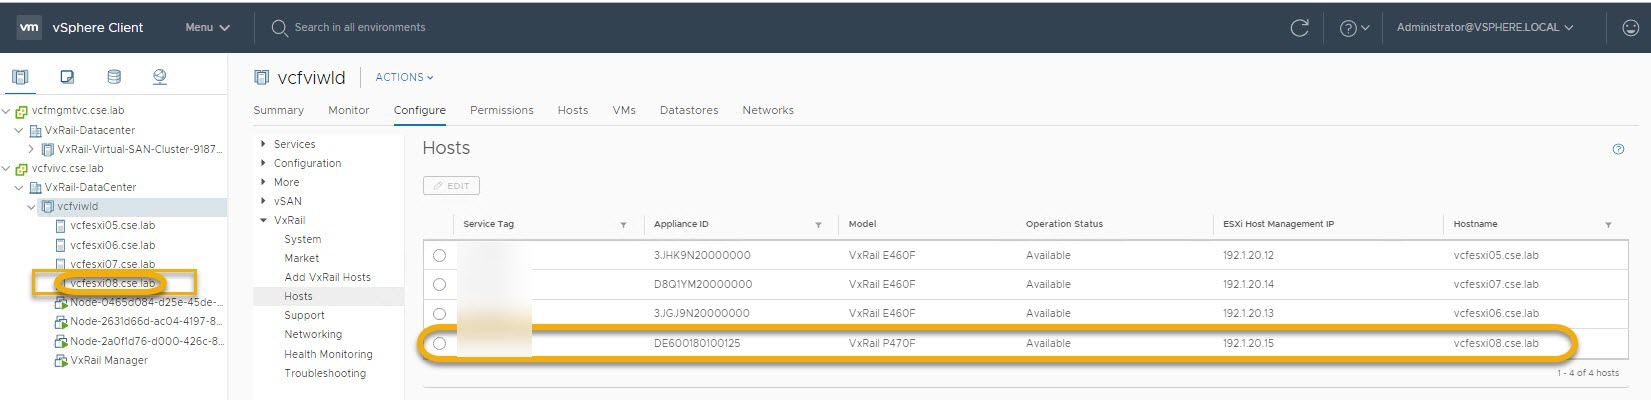The height and width of the screenshot is (400, 1651).
Task: Open the Networking inventory view icon
Action: coord(159,77)
